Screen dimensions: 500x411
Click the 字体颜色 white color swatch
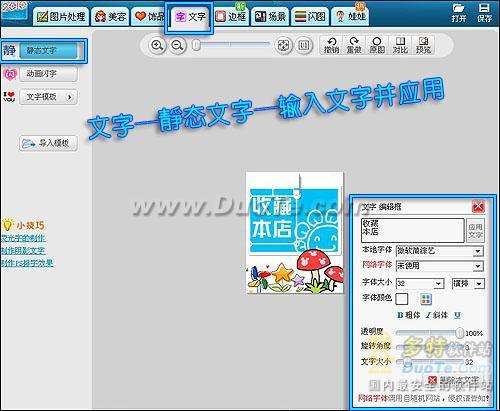click(402, 299)
